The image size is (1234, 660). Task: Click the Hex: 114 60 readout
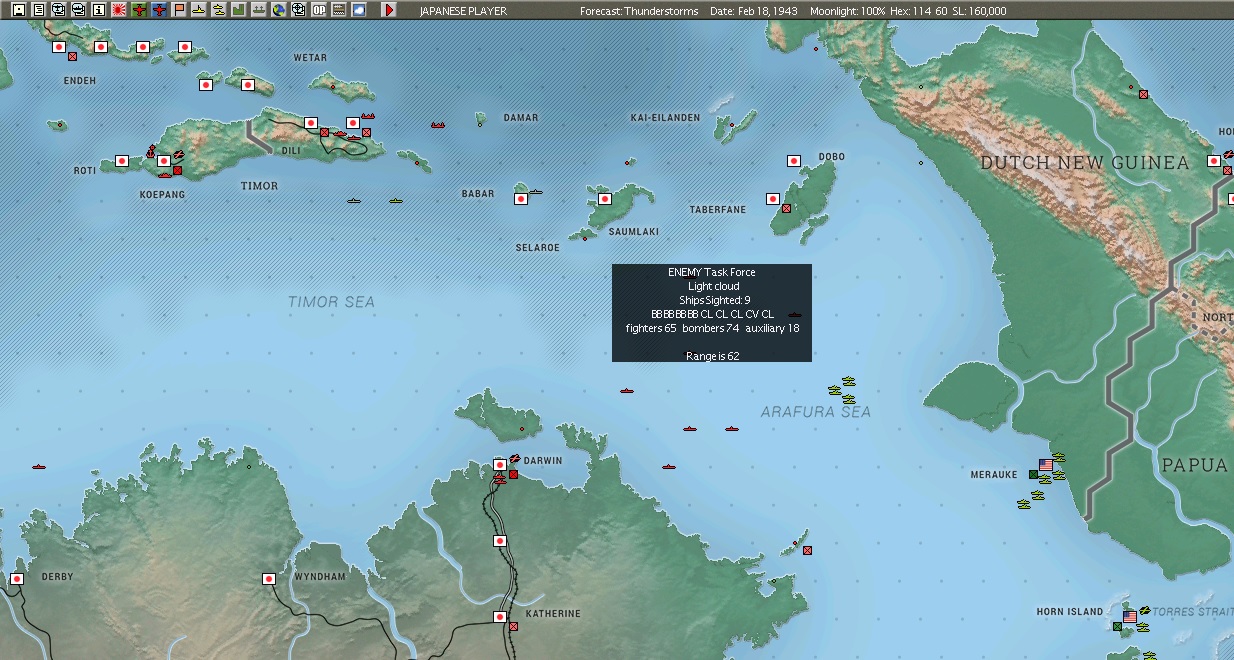920,11
